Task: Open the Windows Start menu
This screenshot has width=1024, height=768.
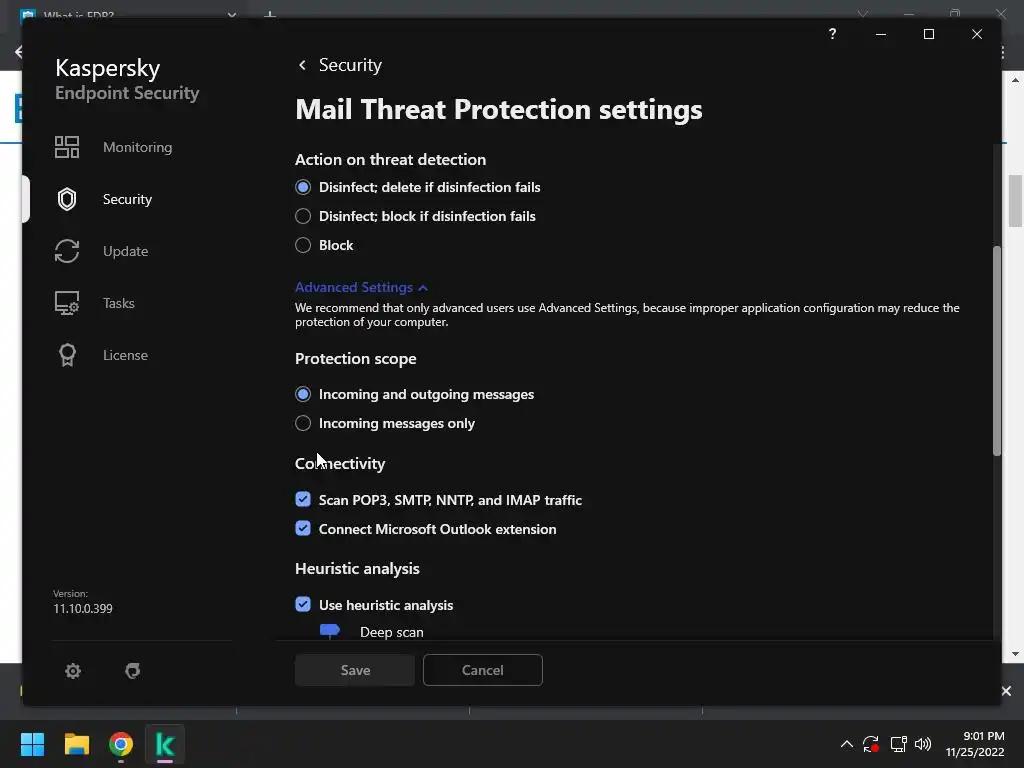Action: 32,744
